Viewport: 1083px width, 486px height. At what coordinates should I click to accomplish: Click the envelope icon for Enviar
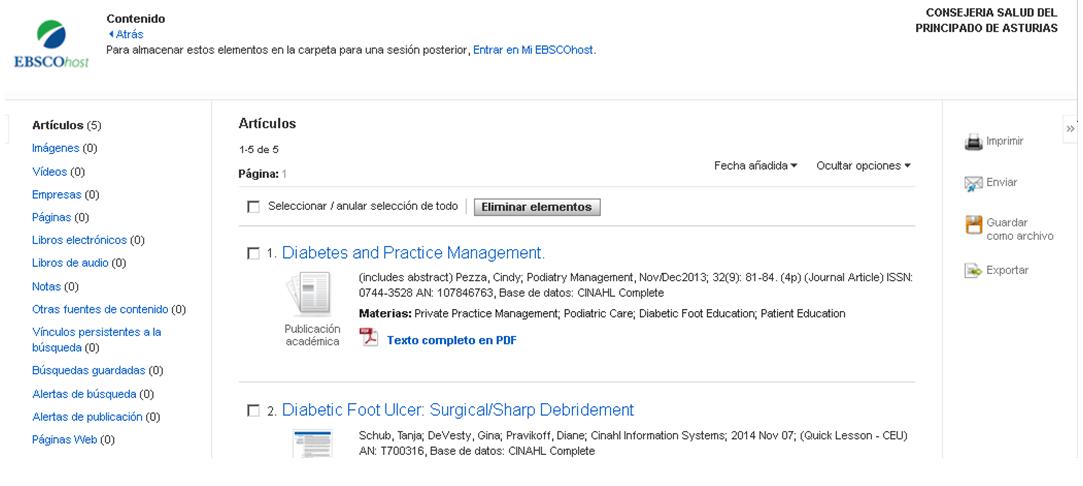pyautogui.click(x=973, y=182)
